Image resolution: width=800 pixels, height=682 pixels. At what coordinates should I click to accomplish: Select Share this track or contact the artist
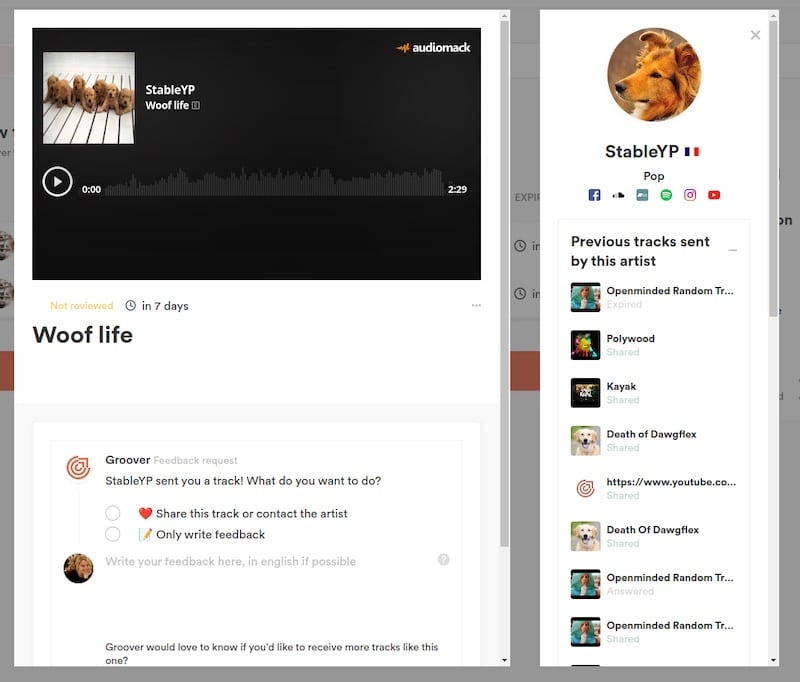coord(113,513)
